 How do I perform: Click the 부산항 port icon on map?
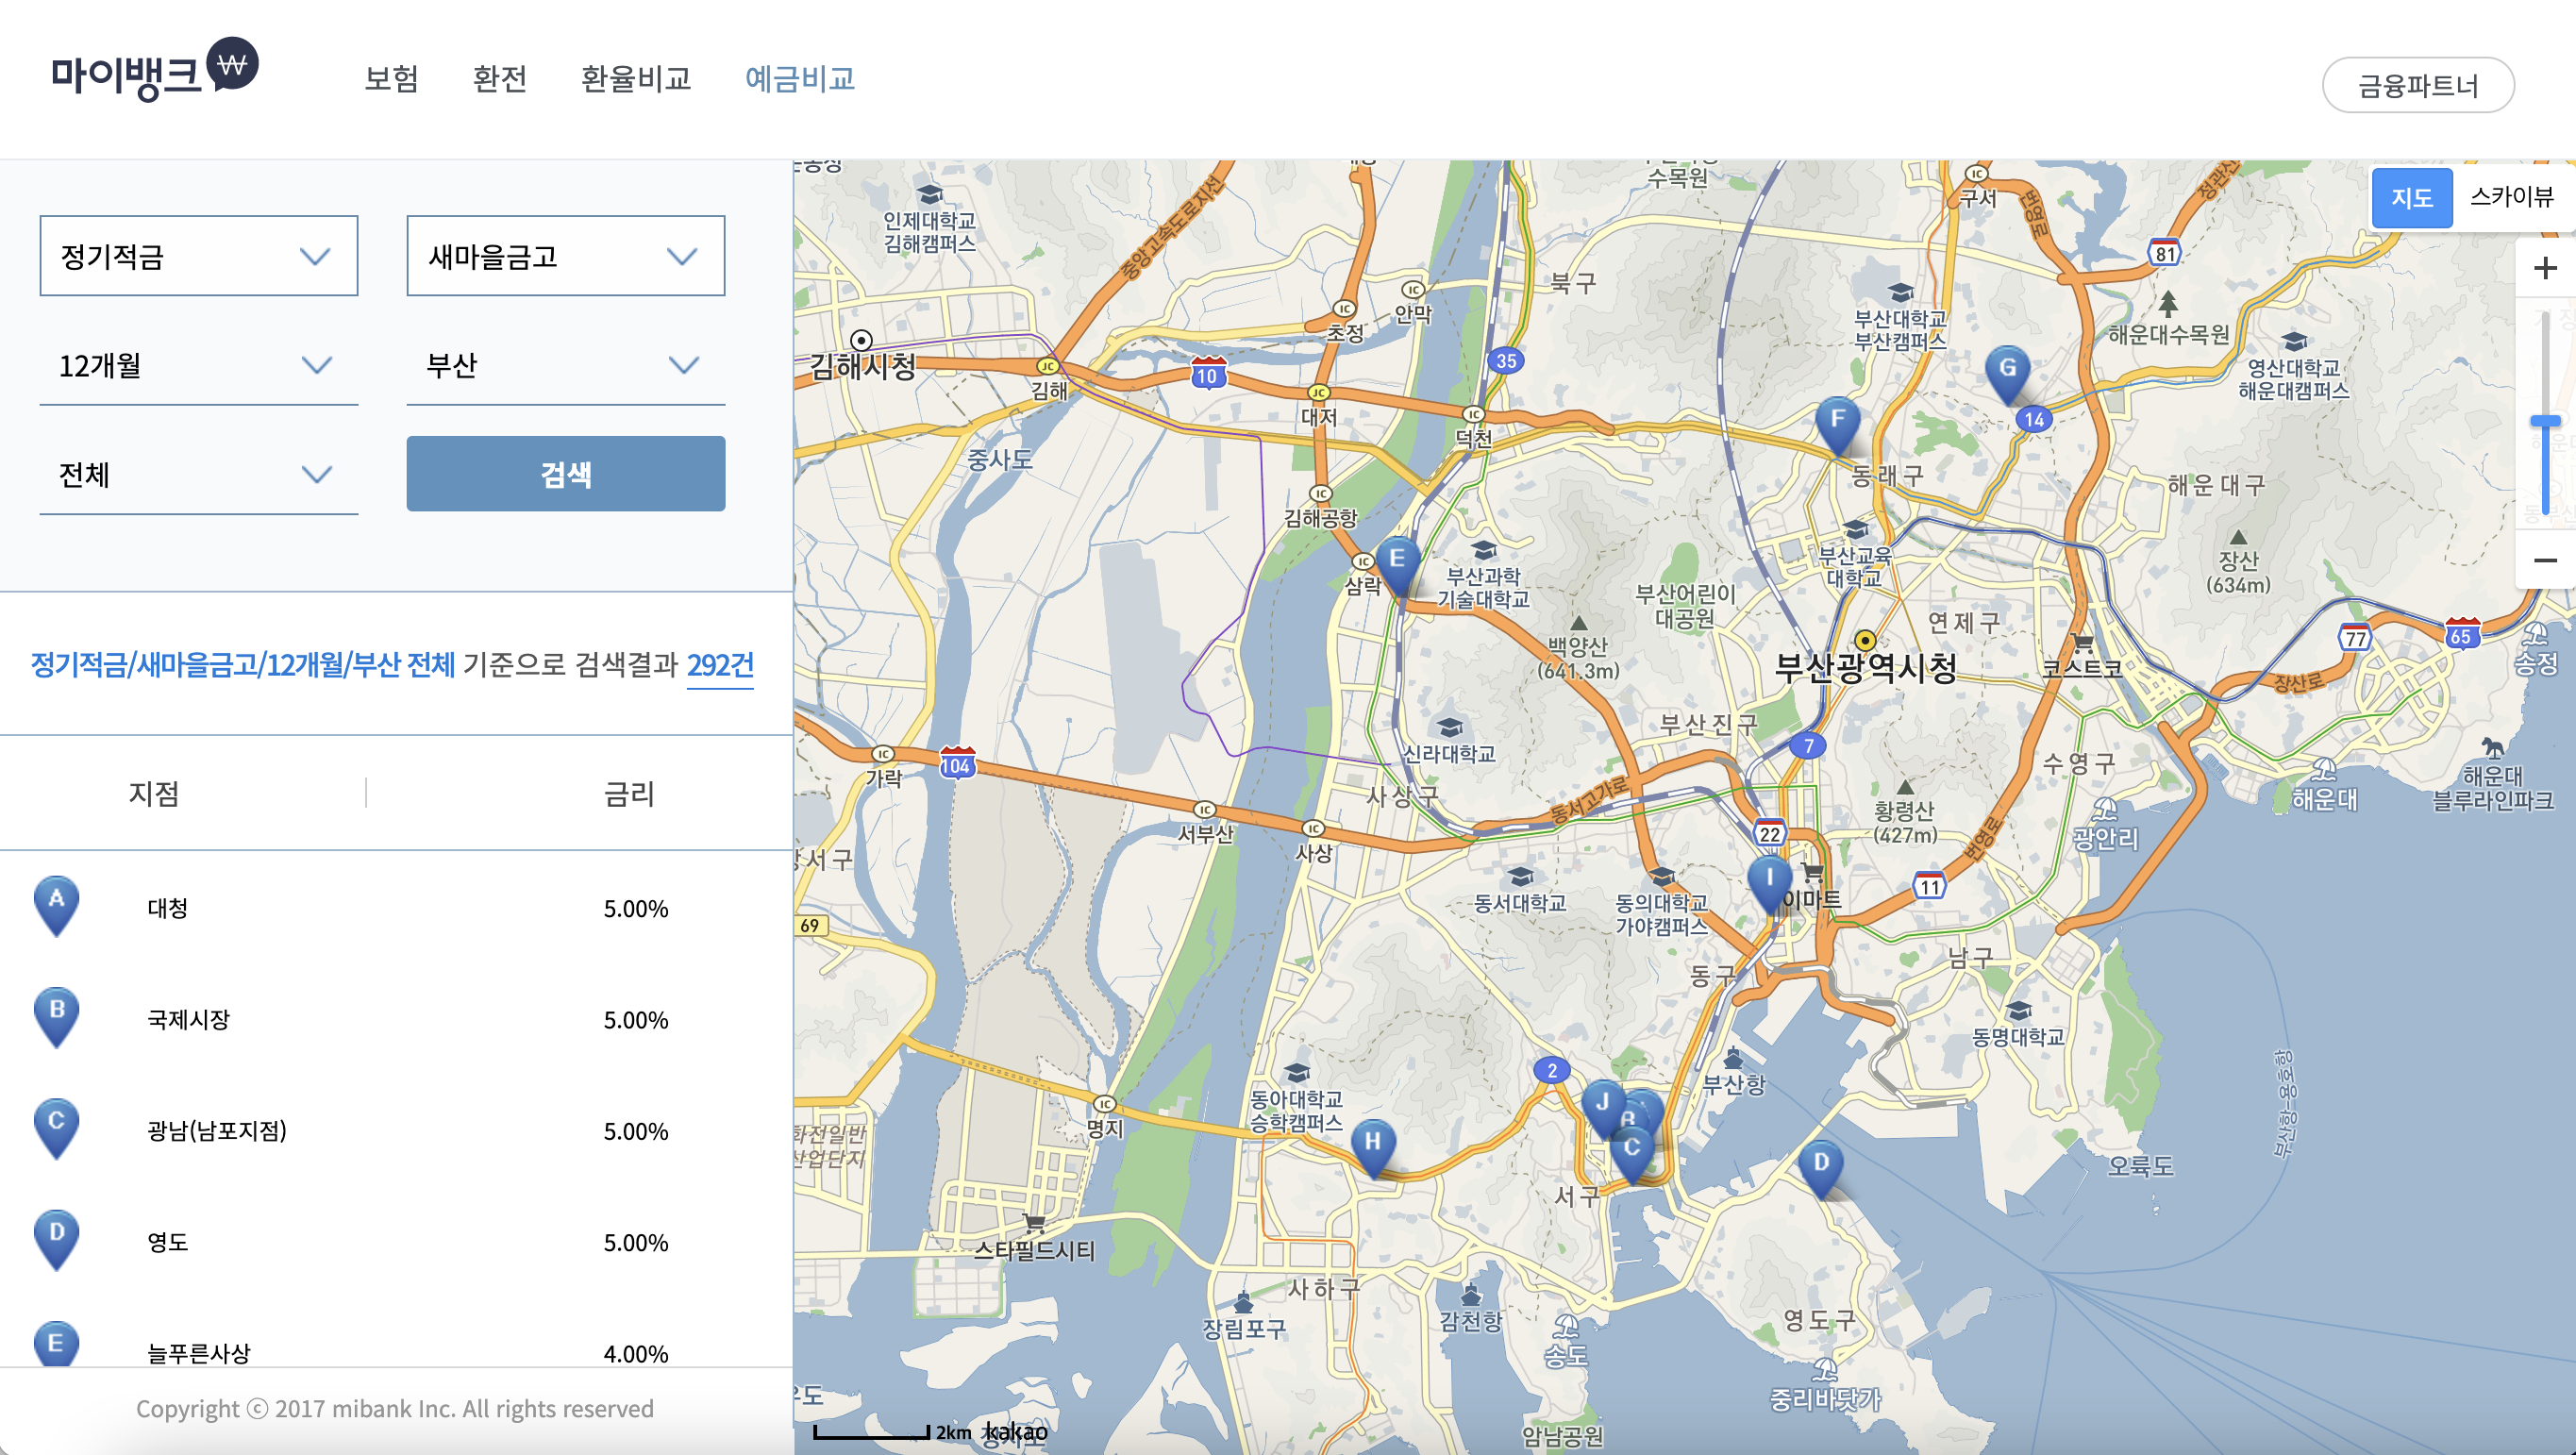point(1733,1058)
